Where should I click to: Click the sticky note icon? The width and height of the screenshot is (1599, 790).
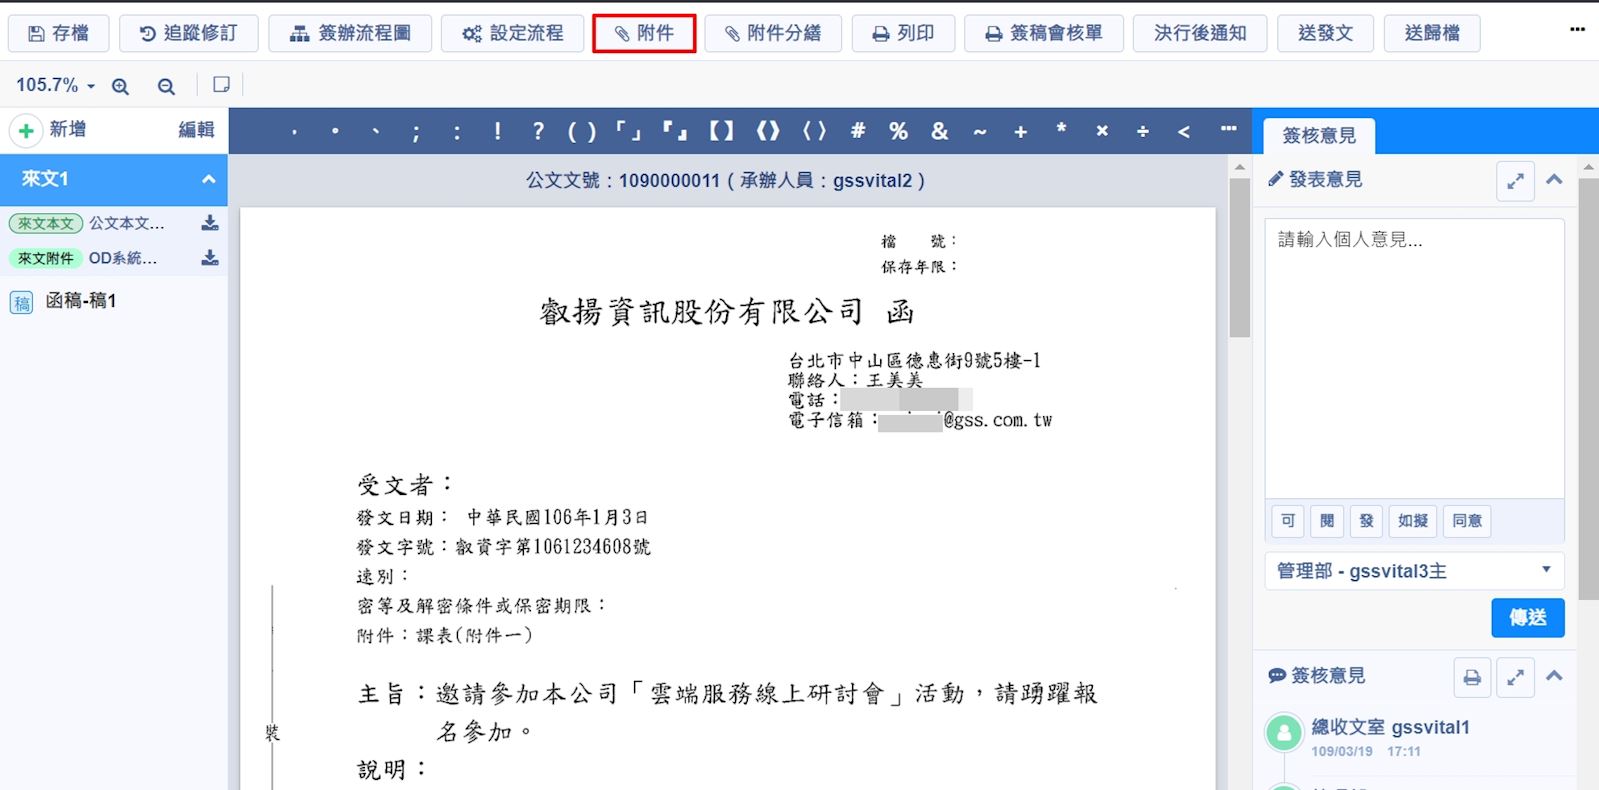pyautogui.click(x=221, y=85)
